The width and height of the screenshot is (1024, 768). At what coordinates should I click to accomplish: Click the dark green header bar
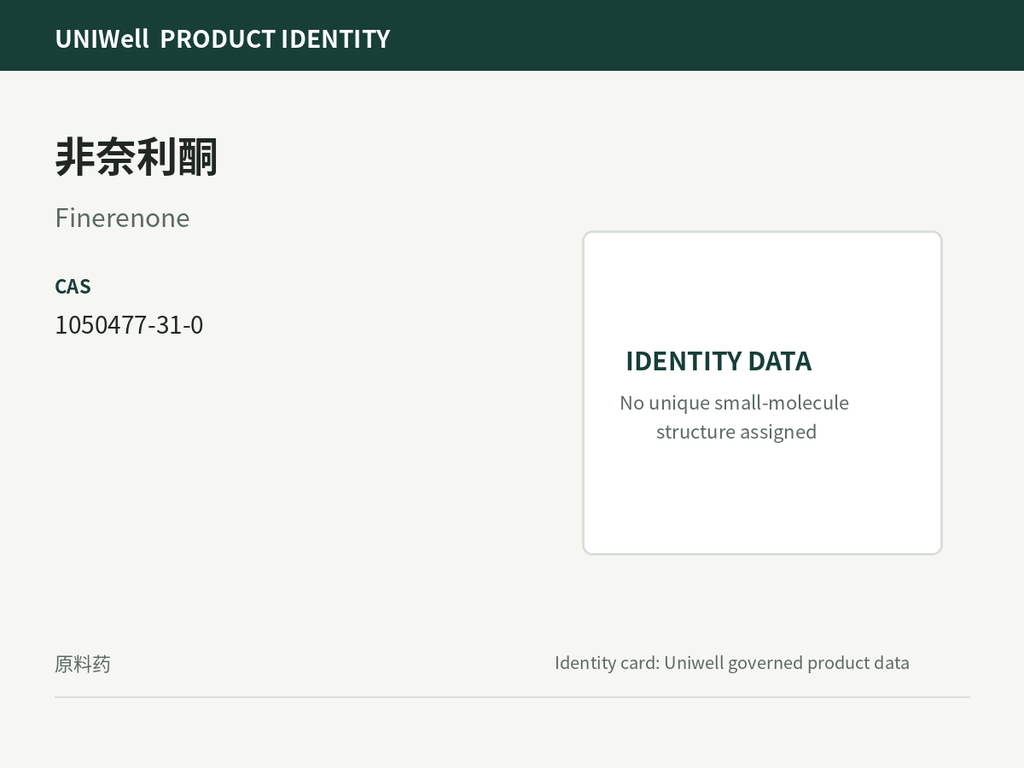[512, 35]
